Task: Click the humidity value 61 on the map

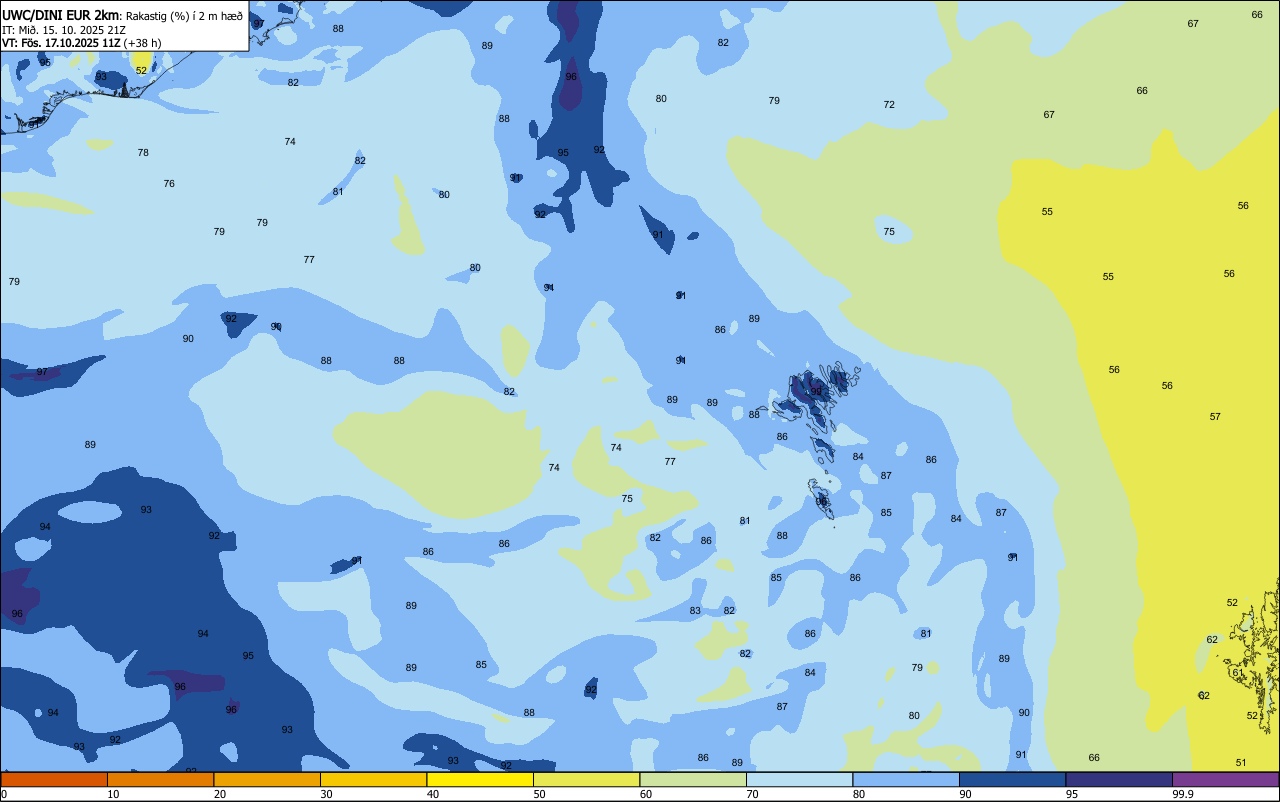Action: [1237, 672]
